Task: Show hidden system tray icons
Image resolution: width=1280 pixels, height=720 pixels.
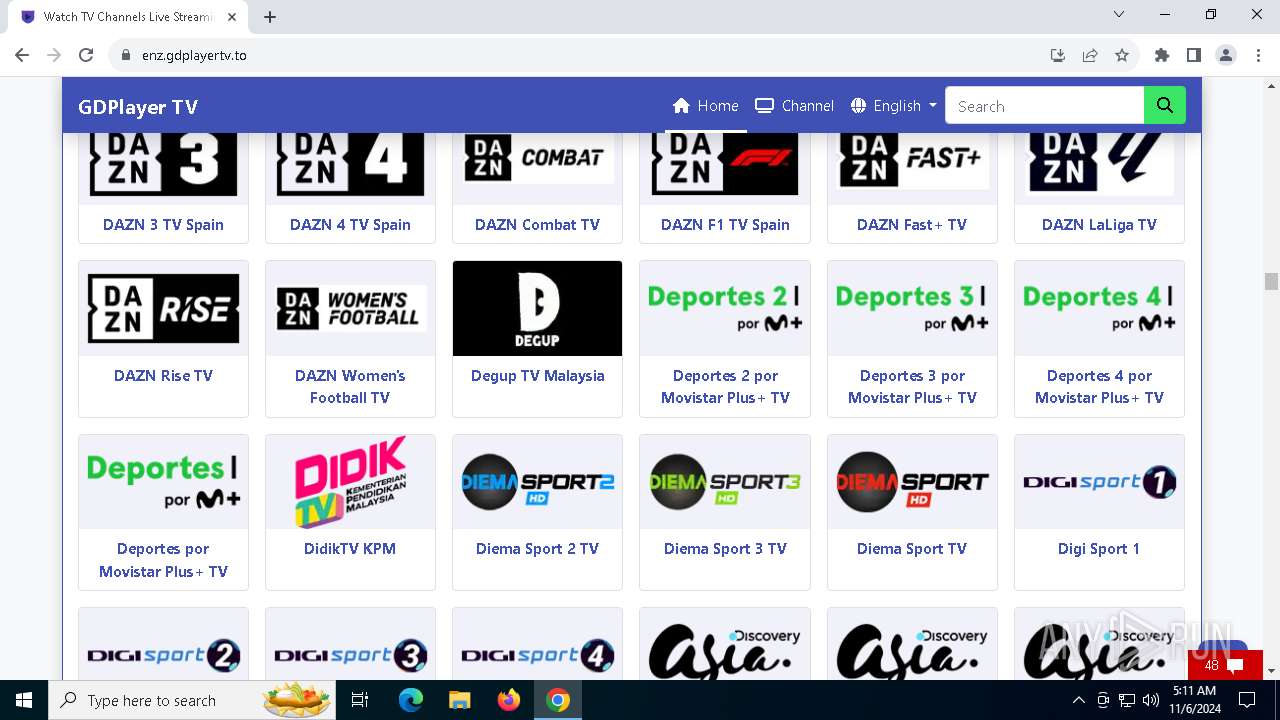Action: [1078, 700]
